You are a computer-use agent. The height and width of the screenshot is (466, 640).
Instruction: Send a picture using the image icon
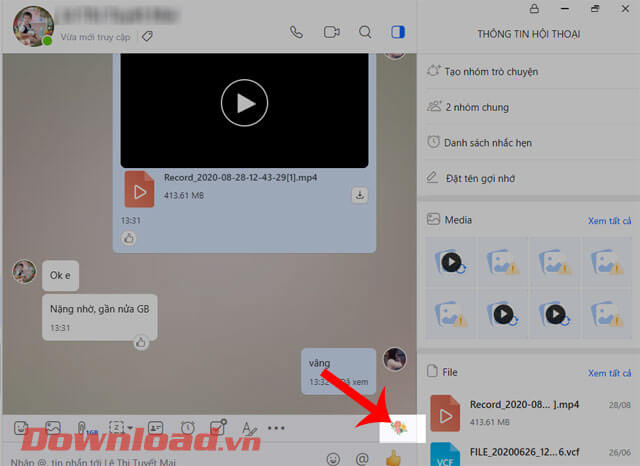click(x=53, y=428)
